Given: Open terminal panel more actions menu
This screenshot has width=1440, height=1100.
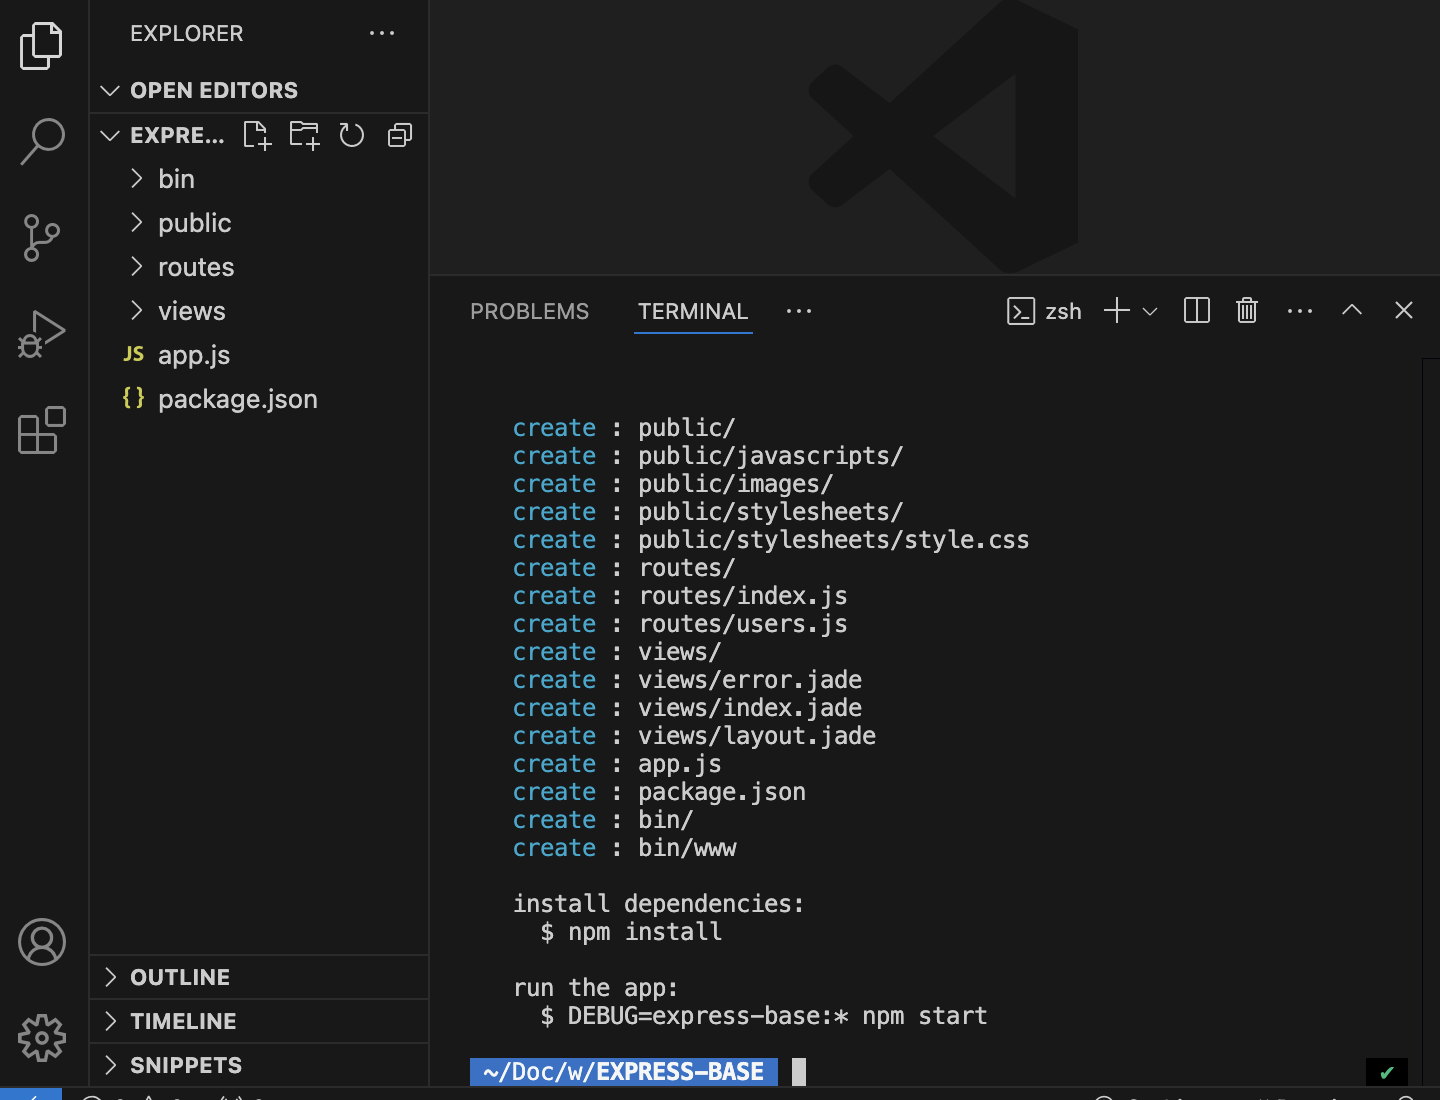Looking at the screenshot, I should [x=1300, y=311].
